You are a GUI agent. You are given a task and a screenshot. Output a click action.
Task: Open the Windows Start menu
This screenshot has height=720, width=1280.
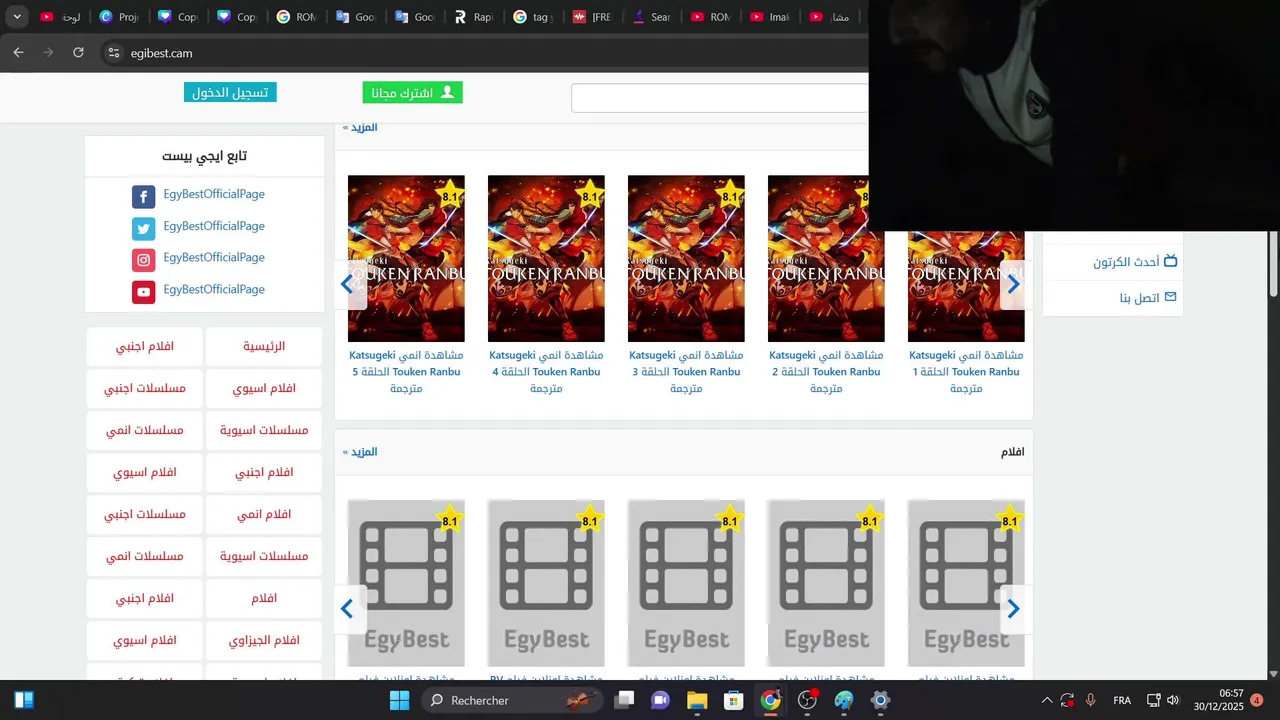tap(399, 700)
